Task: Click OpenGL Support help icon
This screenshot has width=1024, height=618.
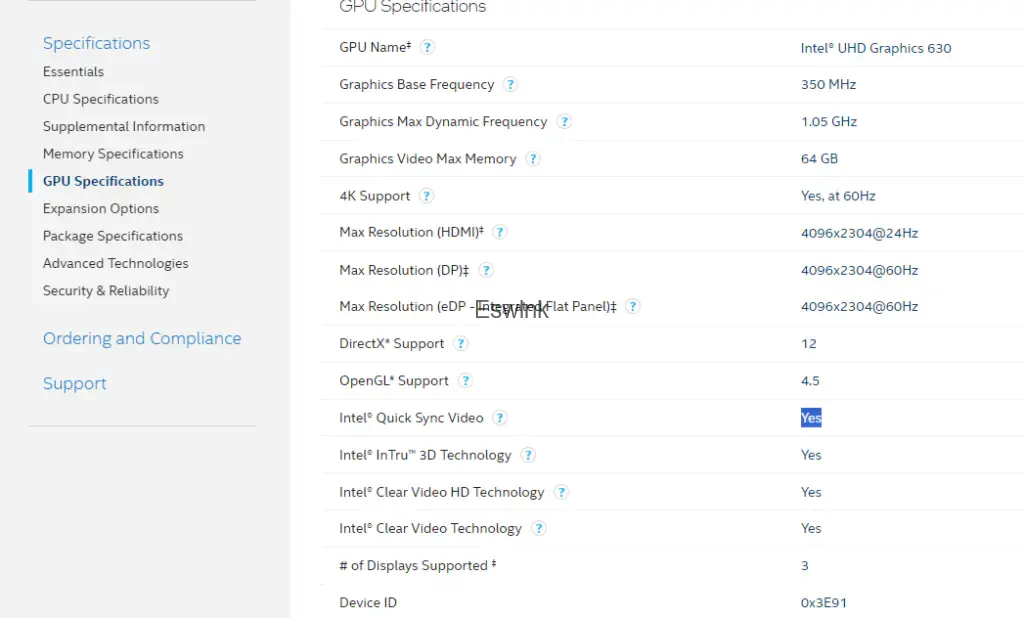Action: click(465, 381)
